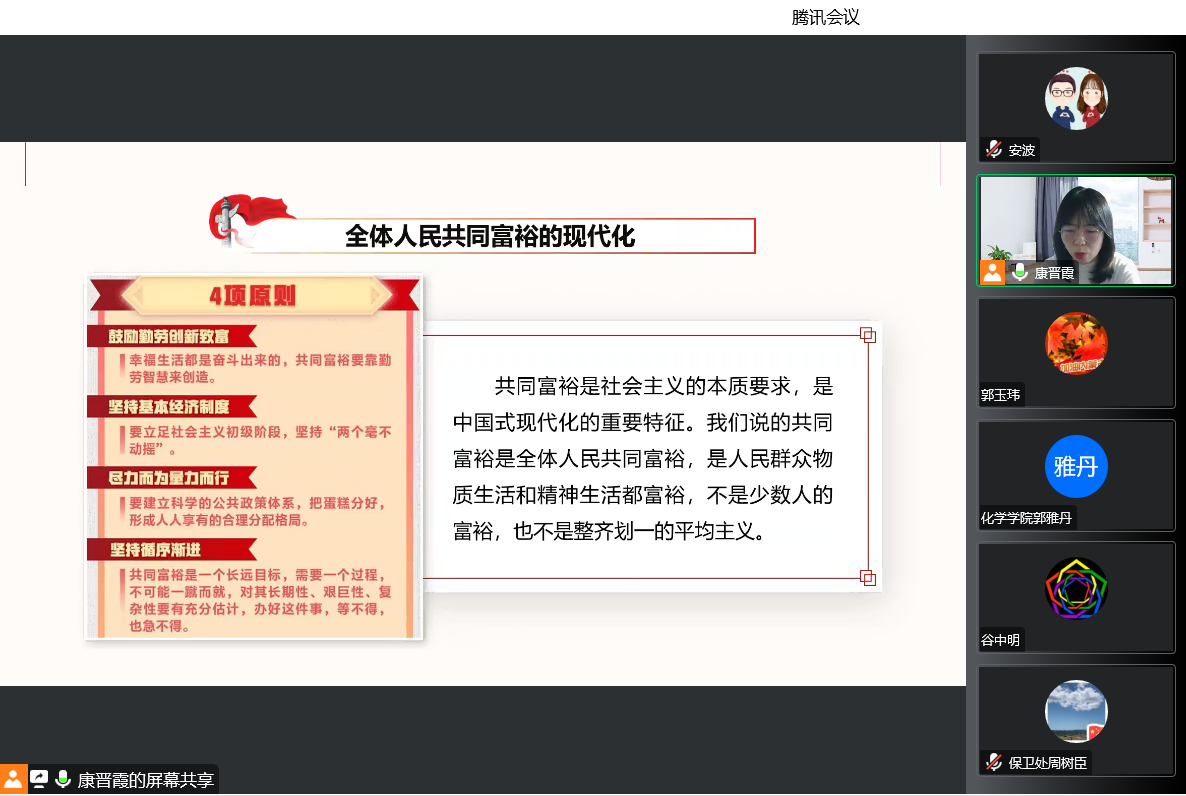Select 保卫处周树臣's sky photo avatar
This screenshot has width=1186, height=796.
point(1076,711)
